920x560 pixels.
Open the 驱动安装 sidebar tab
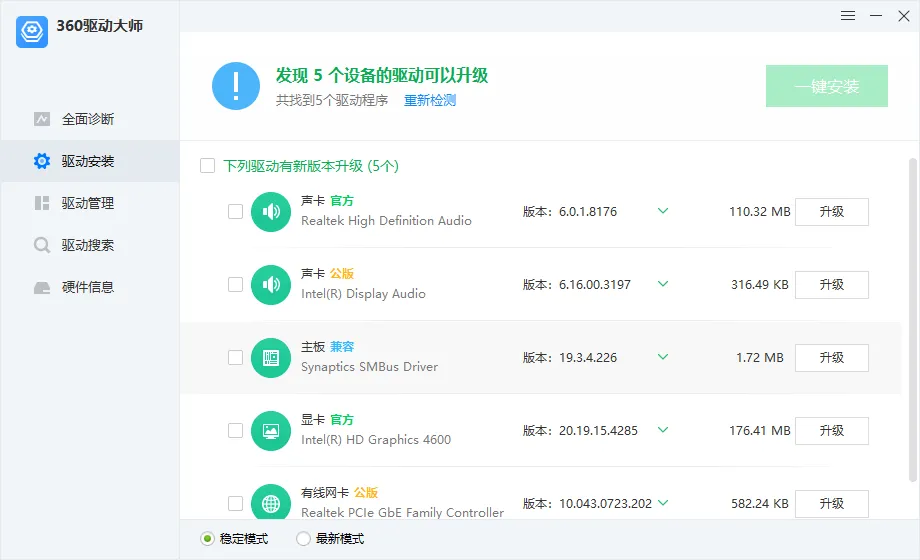coord(90,161)
